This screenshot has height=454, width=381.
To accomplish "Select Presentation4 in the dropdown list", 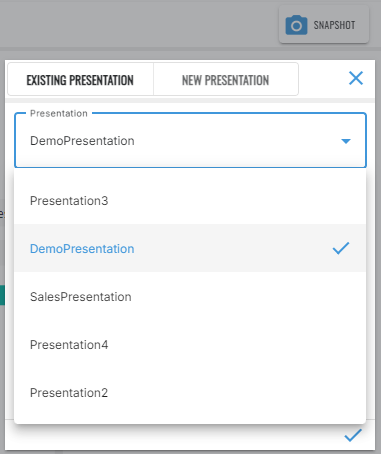I will point(190,344).
